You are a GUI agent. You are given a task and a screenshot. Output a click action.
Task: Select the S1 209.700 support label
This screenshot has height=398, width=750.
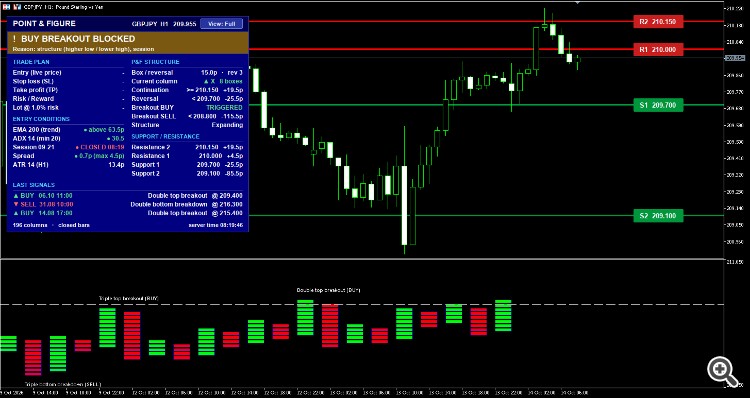658,105
